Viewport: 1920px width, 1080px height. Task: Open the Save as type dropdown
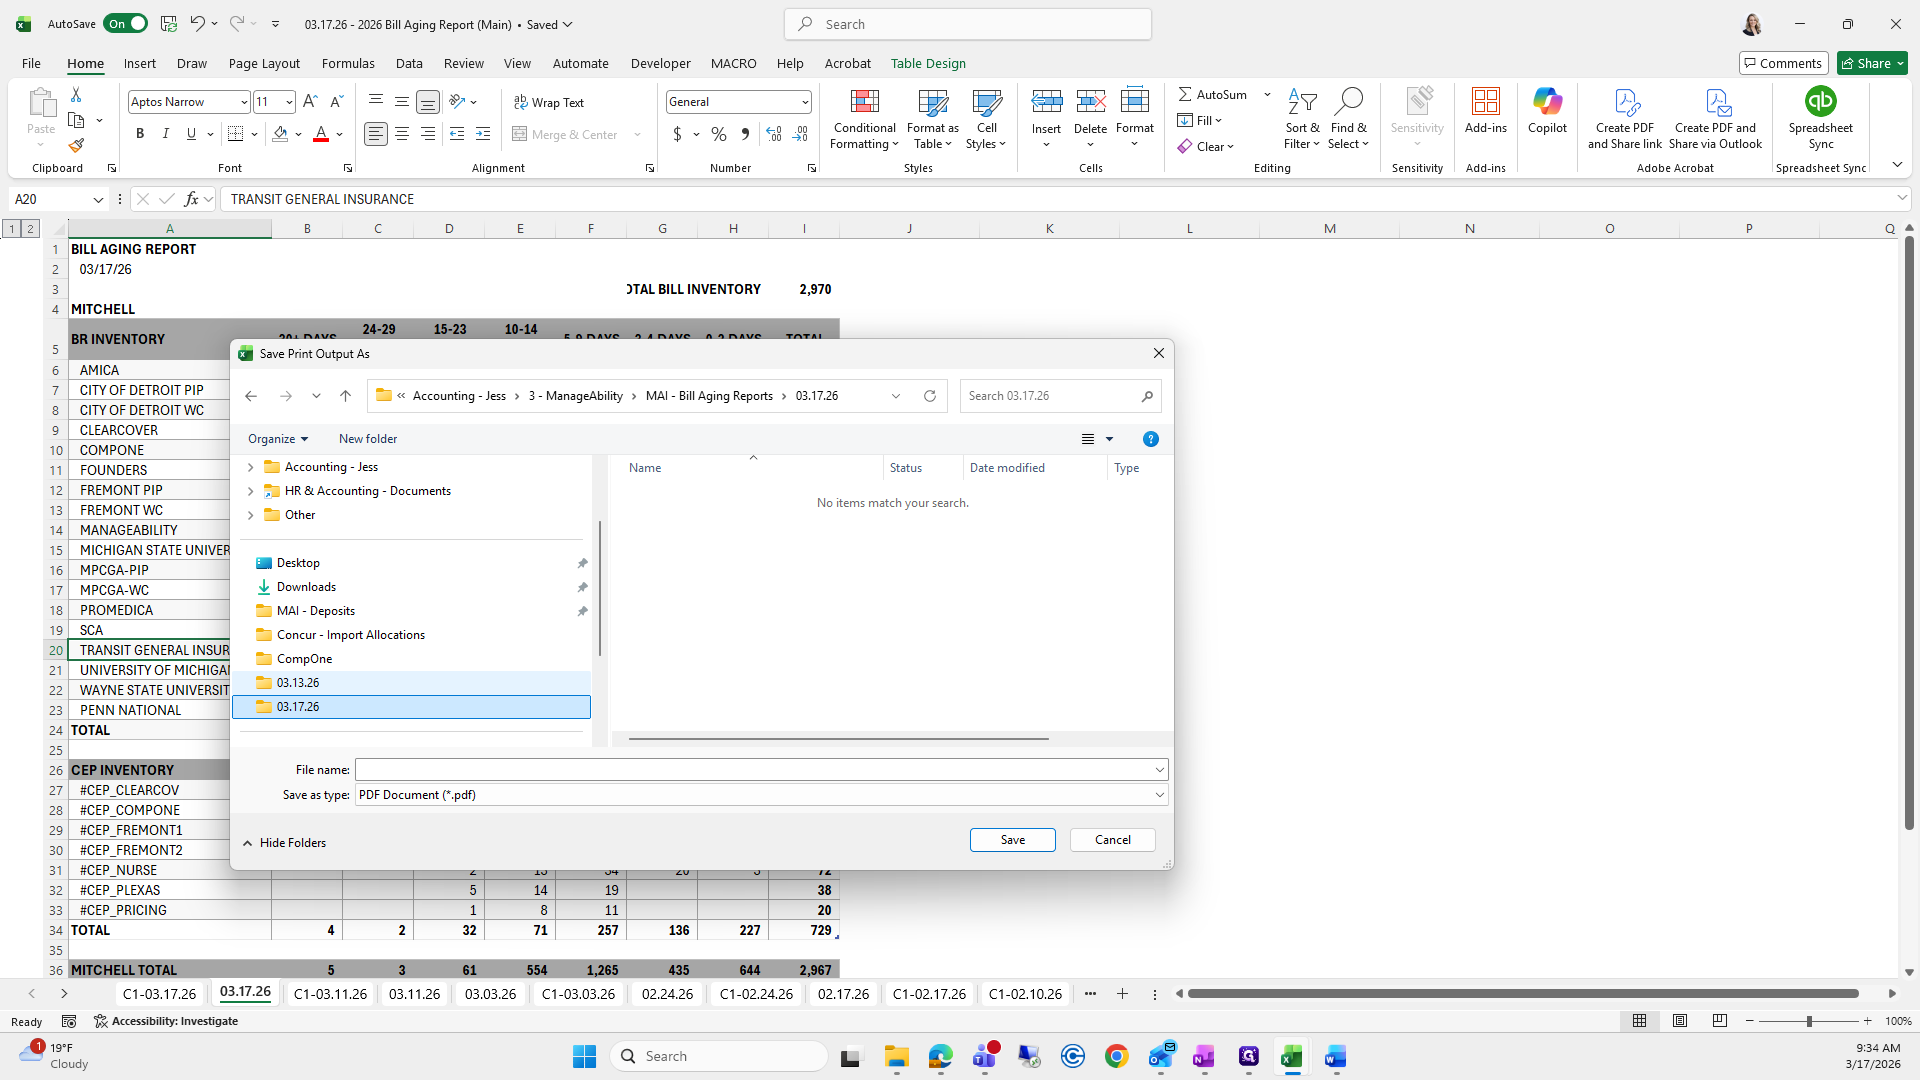pyautogui.click(x=1160, y=795)
